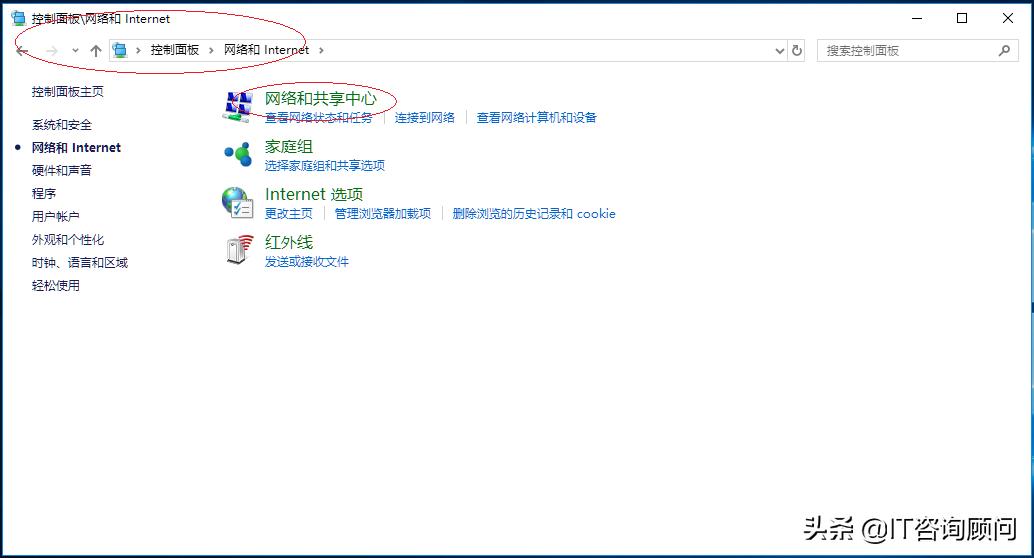
Task: Expand chevron before 控制面板 breadcrumb
Action: pos(138,50)
